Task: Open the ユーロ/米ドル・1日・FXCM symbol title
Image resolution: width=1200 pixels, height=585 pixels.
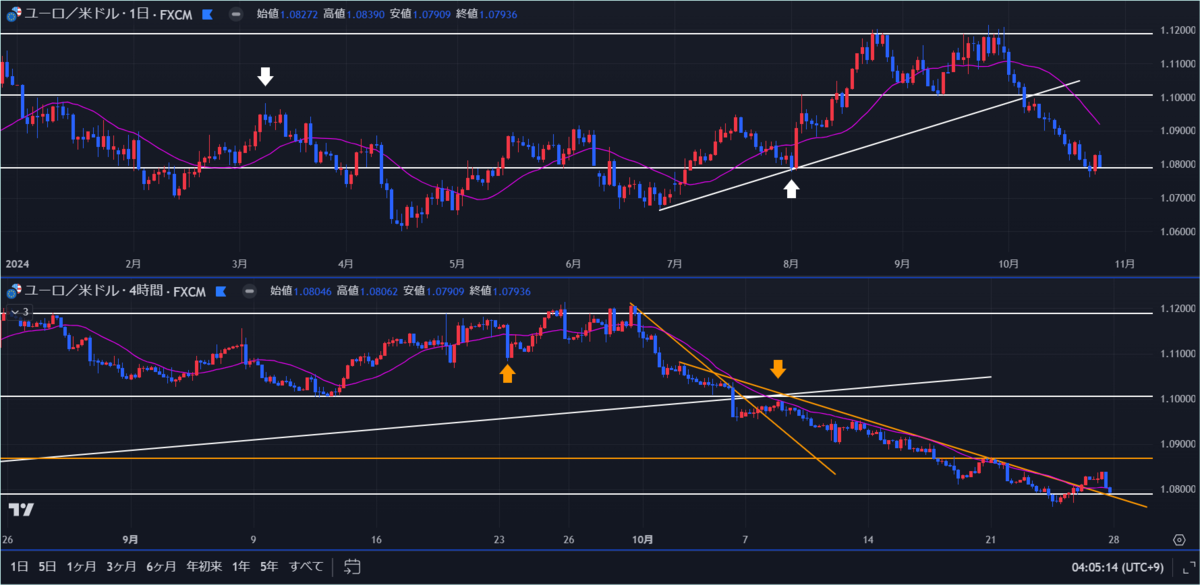Action: point(108,14)
